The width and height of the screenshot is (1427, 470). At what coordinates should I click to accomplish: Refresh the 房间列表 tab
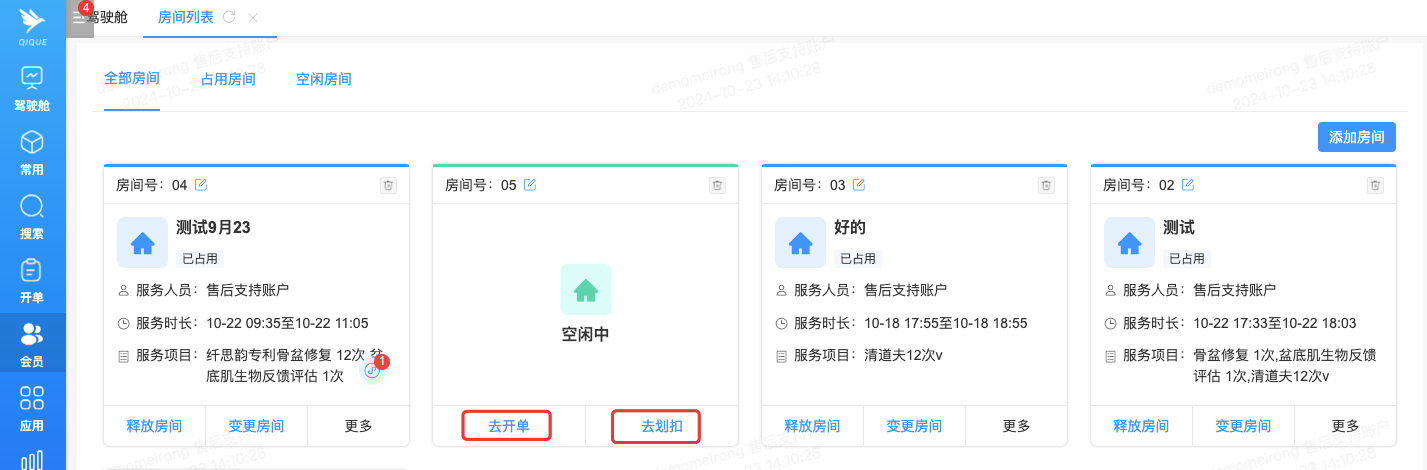pyautogui.click(x=230, y=17)
